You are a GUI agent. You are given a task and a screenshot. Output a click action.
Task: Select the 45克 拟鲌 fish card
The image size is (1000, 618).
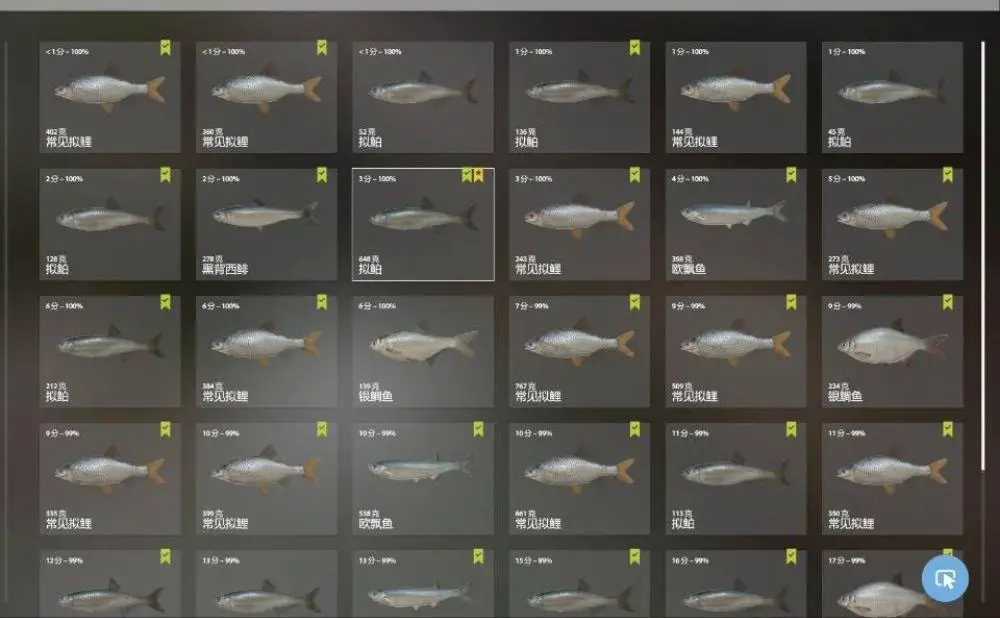892,97
